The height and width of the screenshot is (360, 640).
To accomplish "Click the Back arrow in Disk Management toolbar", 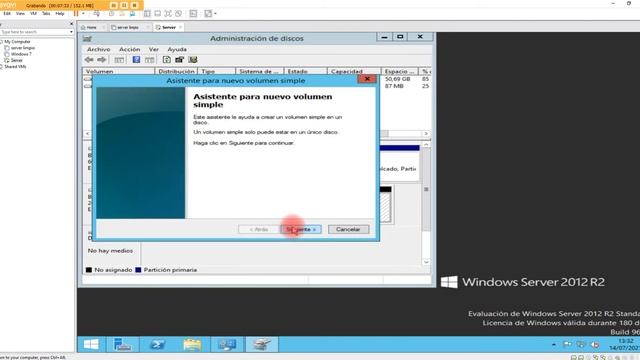I will [89, 60].
